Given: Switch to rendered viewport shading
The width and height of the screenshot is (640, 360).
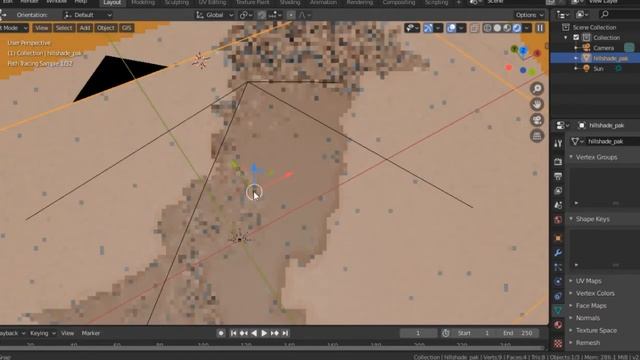Looking at the screenshot, I should point(517,28).
